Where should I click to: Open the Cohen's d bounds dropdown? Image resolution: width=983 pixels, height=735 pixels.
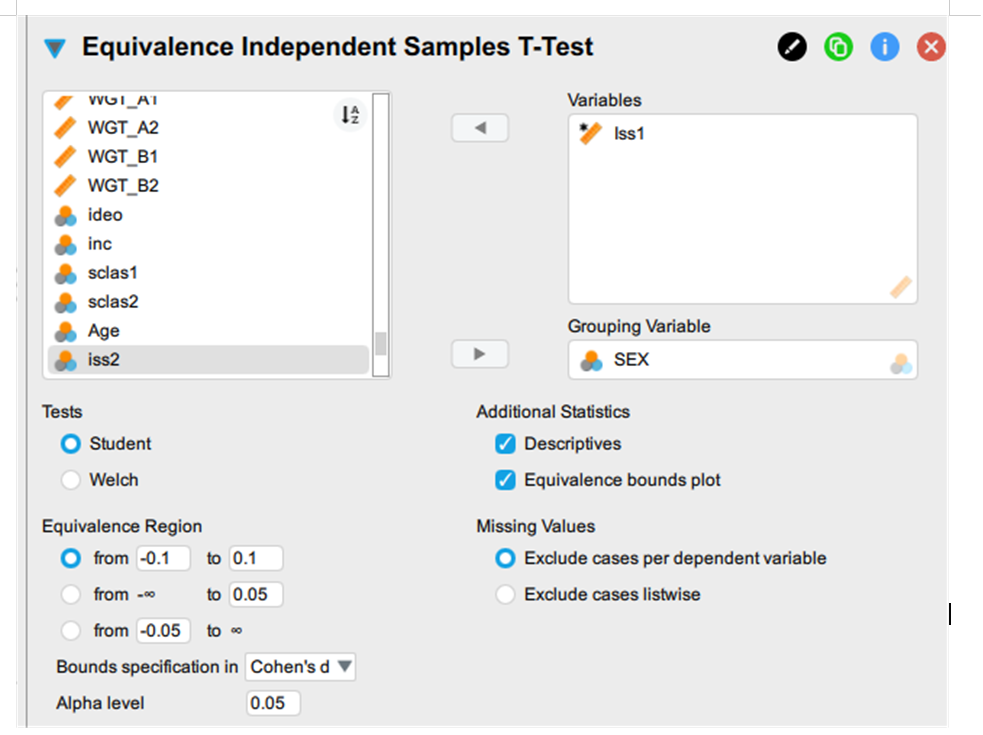(x=301, y=667)
